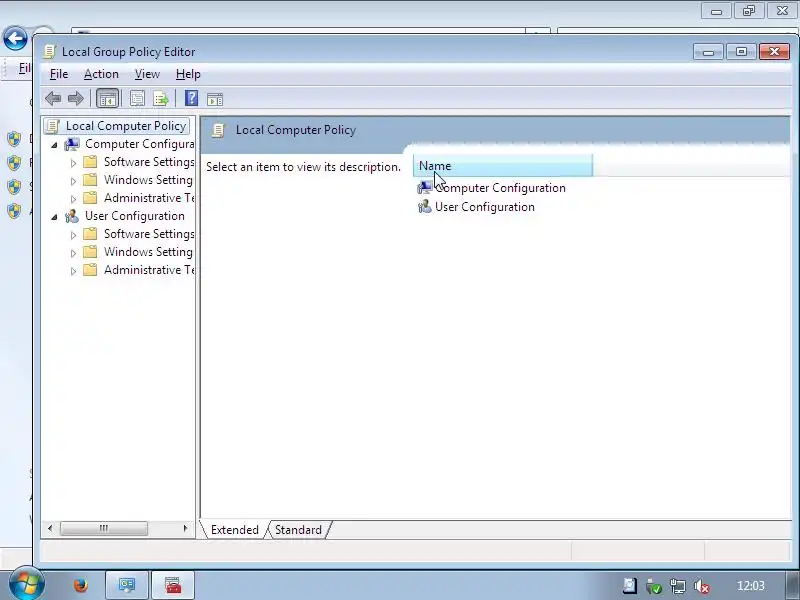Image resolution: width=800 pixels, height=600 pixels.
Task: Select Computer Configuration in the tree
Action: tap(140, 144)
